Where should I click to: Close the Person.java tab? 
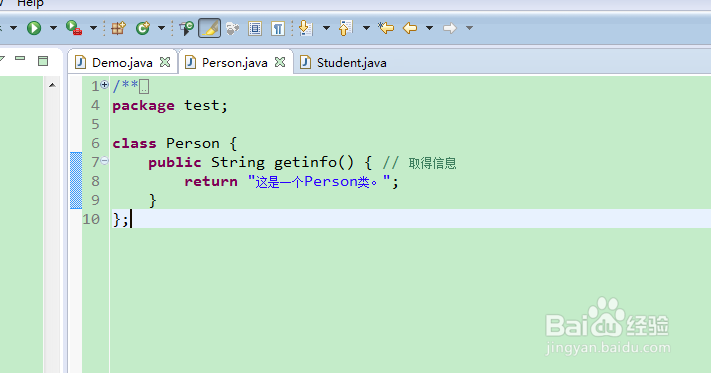click(280, 62)
